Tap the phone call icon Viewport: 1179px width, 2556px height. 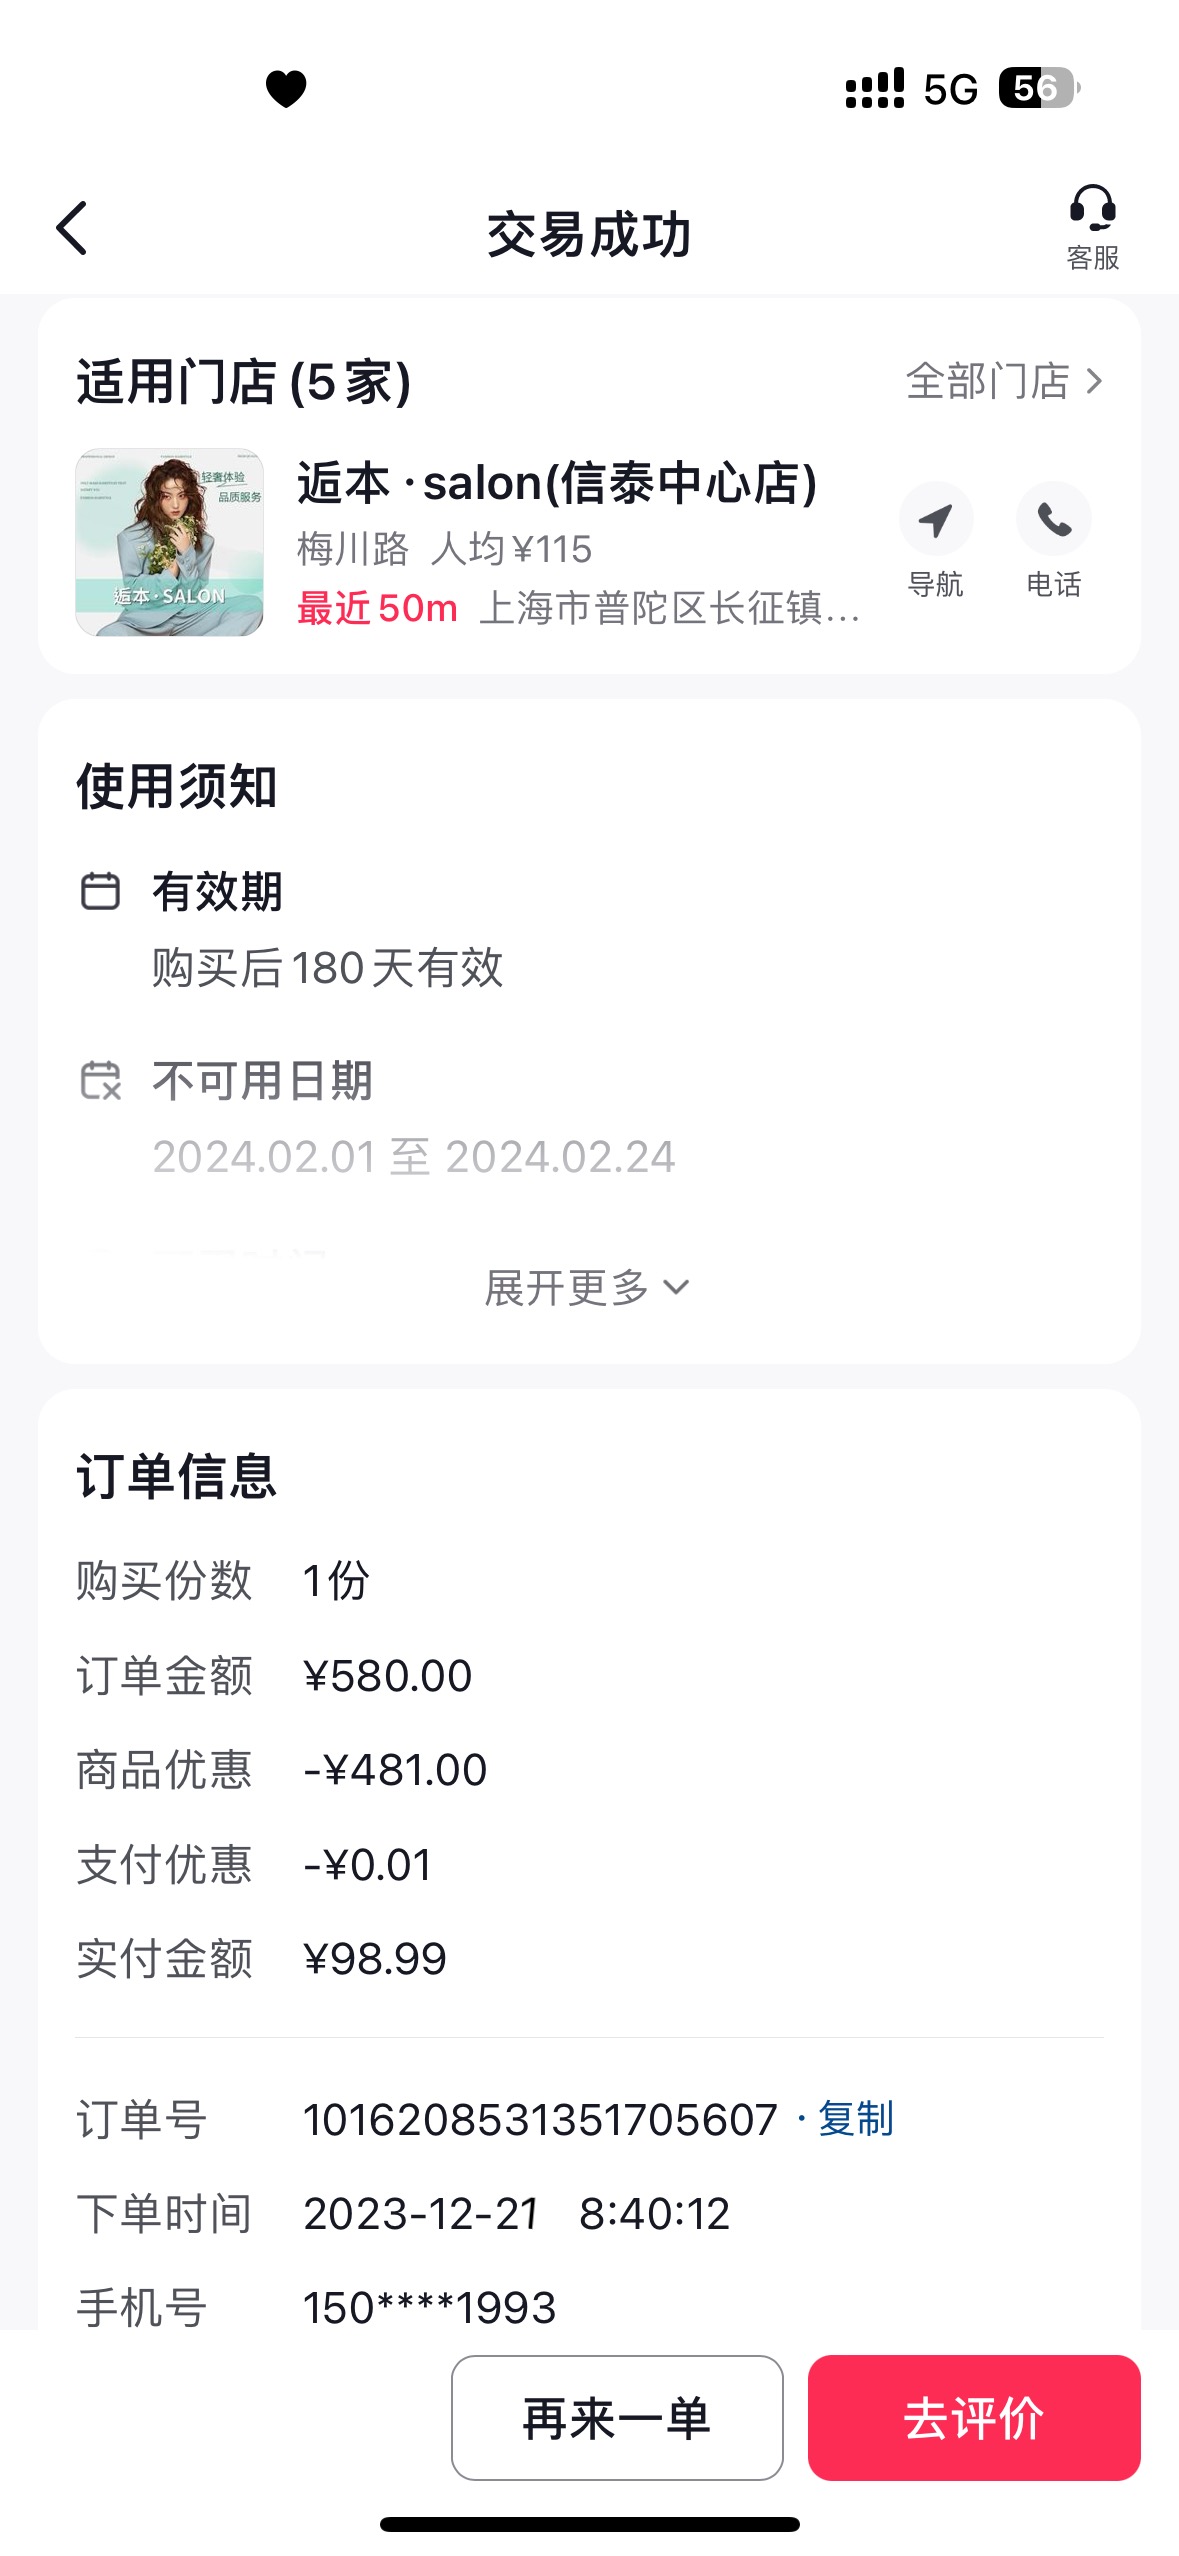point(1053,519)
